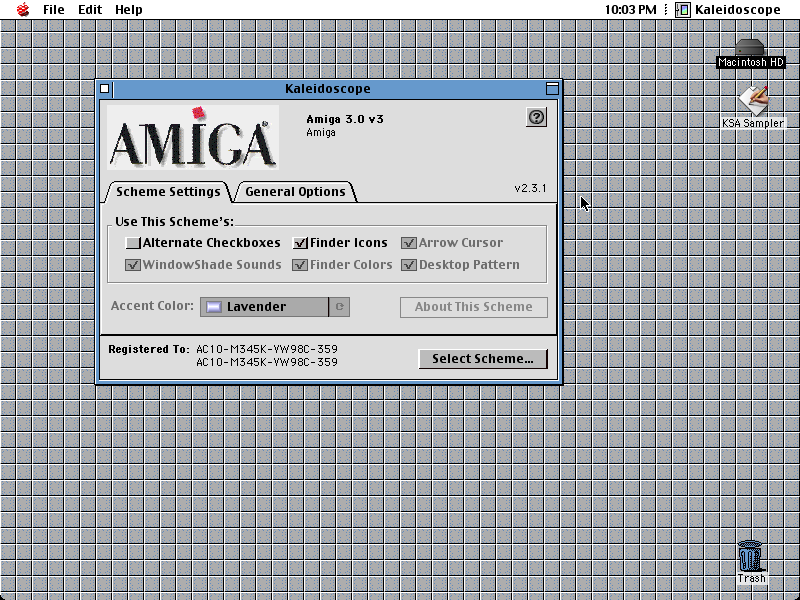Click the Use This Scheme's group label
Image resolution: width=800 pixels, height=600 pixels.
(174, 222)
